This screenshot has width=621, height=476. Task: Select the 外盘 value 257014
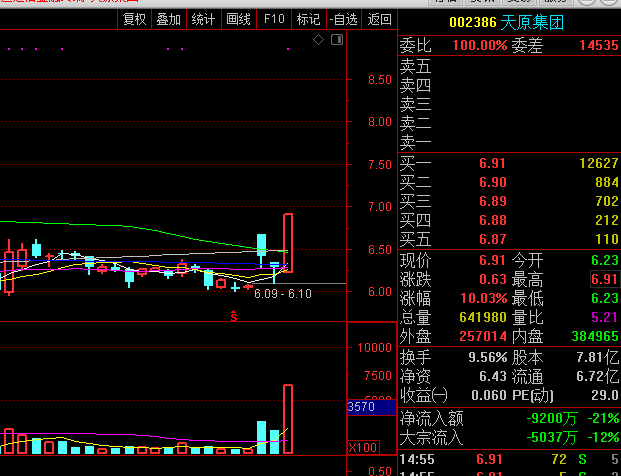[x=483, y=336]
